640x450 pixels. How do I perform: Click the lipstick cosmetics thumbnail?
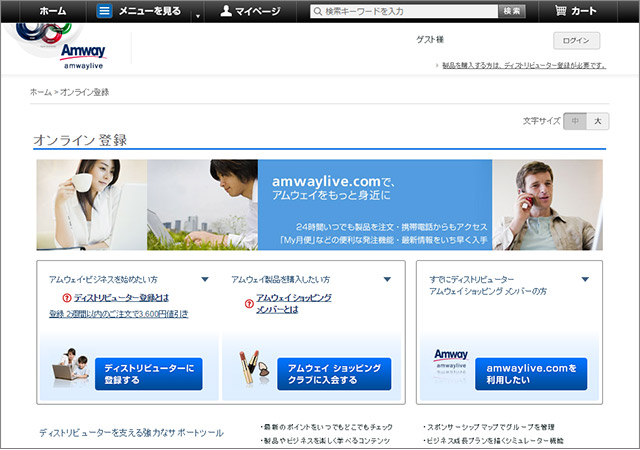click(255, 368)
